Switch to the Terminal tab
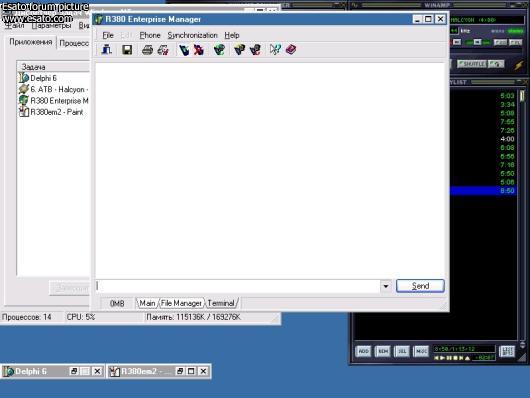 [221, 303]
